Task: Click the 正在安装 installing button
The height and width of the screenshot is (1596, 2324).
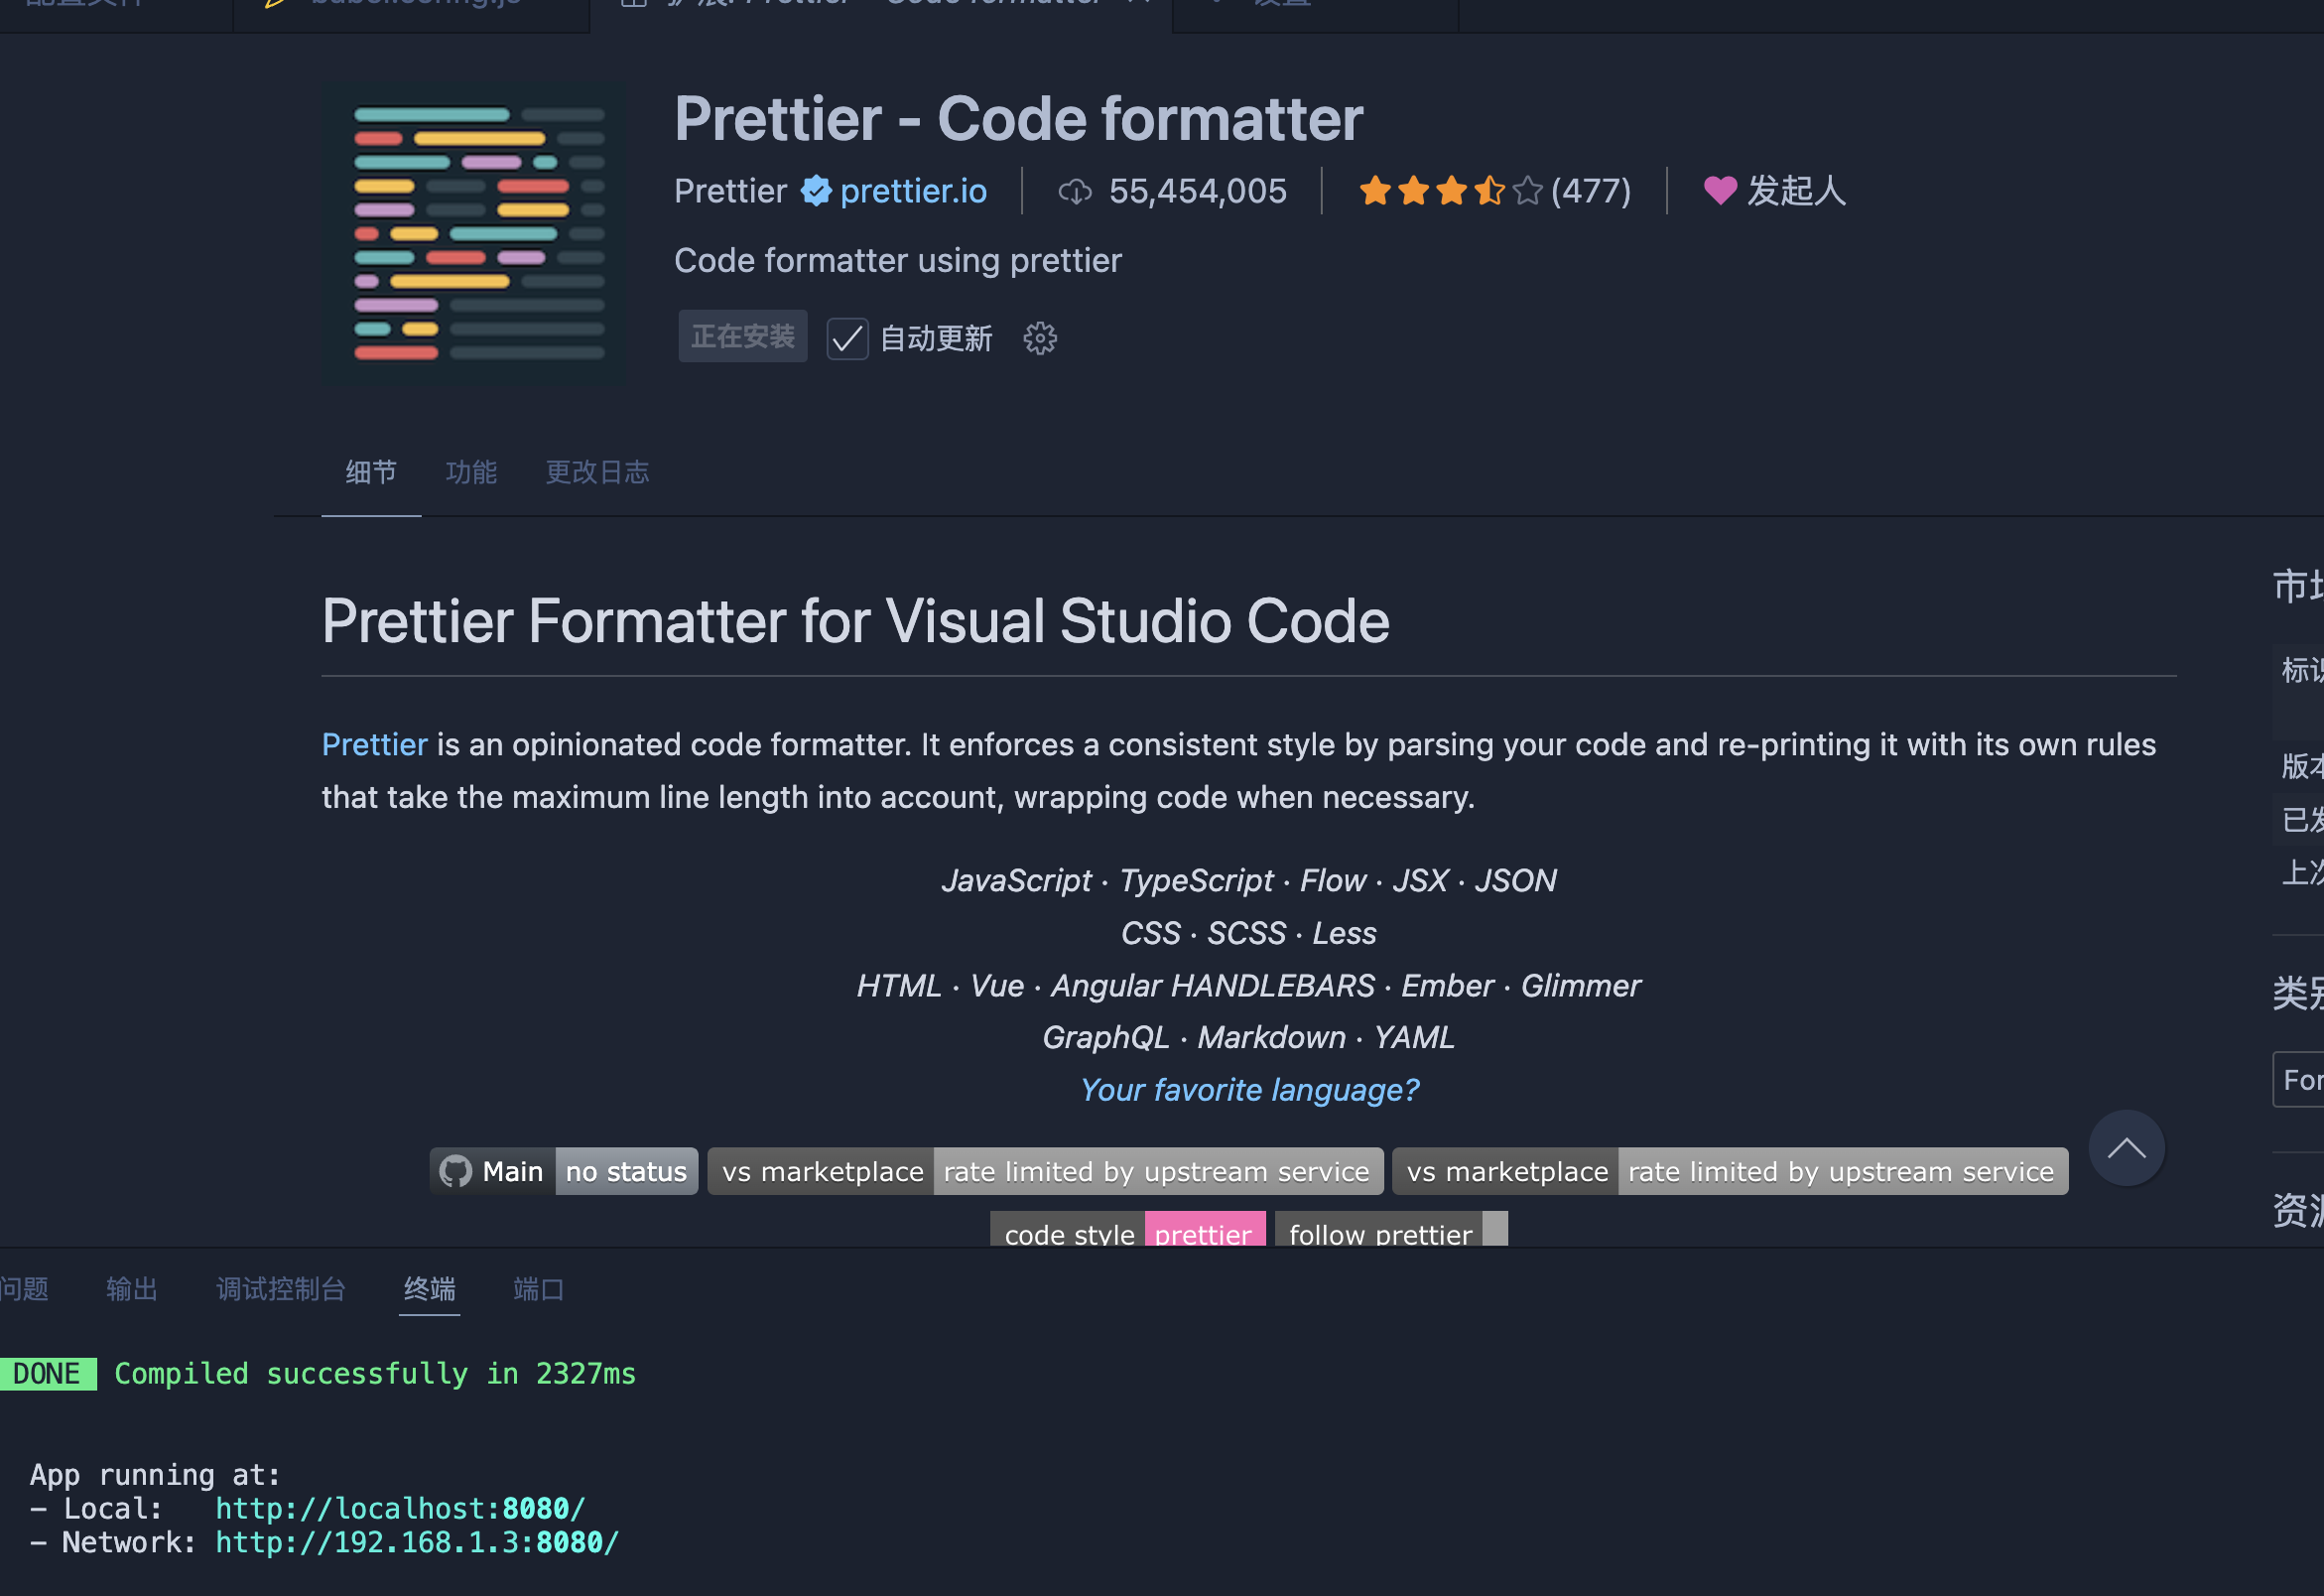Action: (742, 336)
